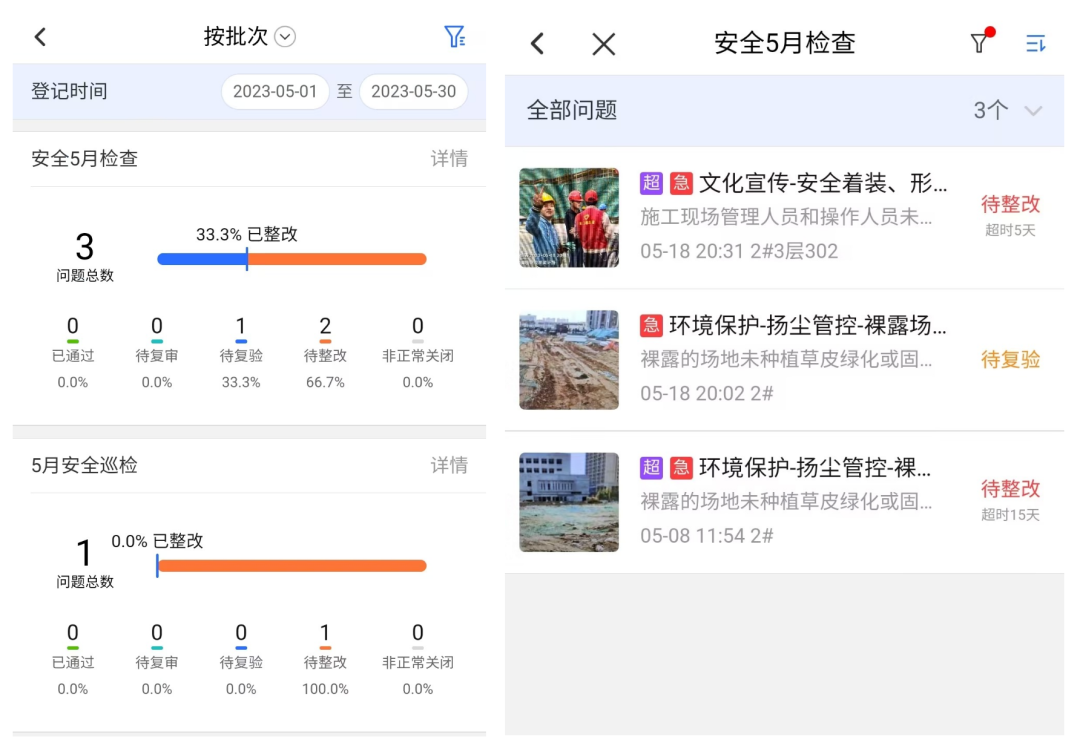Go back from 安全5月检查 page
This screenshot has width=1080, height=754.
click(537, 43)
